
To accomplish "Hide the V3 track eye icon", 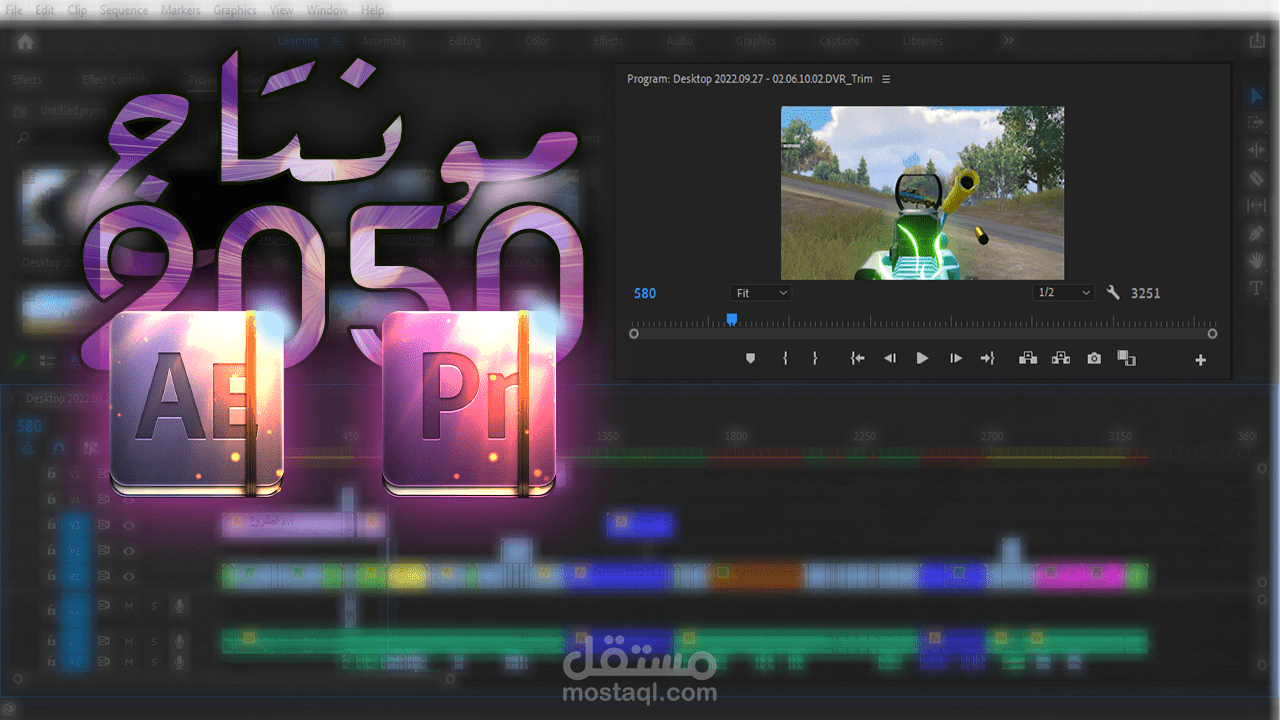I will (129, 525).
